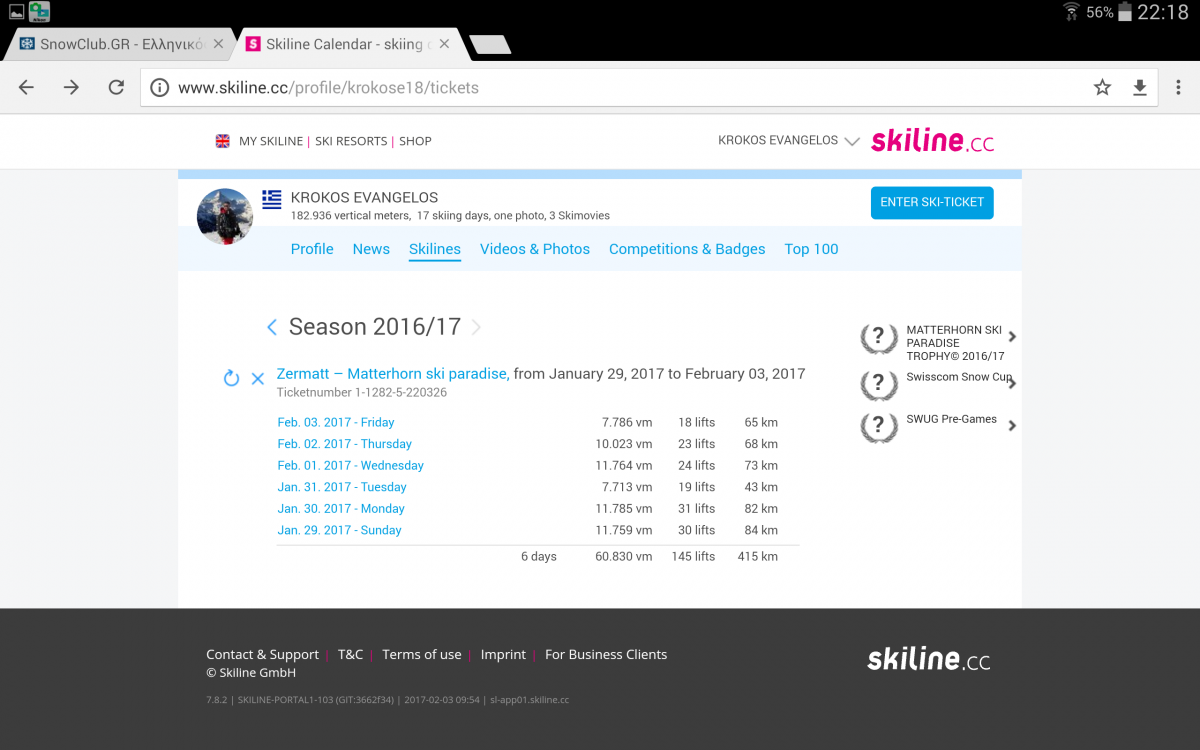
Task: Open the Chrome three-dot menu
Action: coord(1179,87)
